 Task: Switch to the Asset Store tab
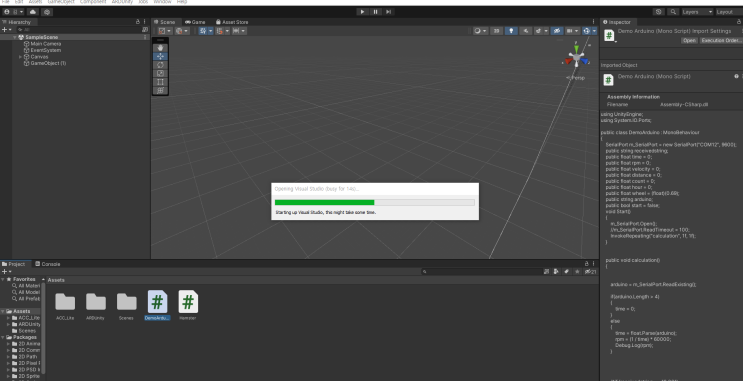tap(232, 22)
